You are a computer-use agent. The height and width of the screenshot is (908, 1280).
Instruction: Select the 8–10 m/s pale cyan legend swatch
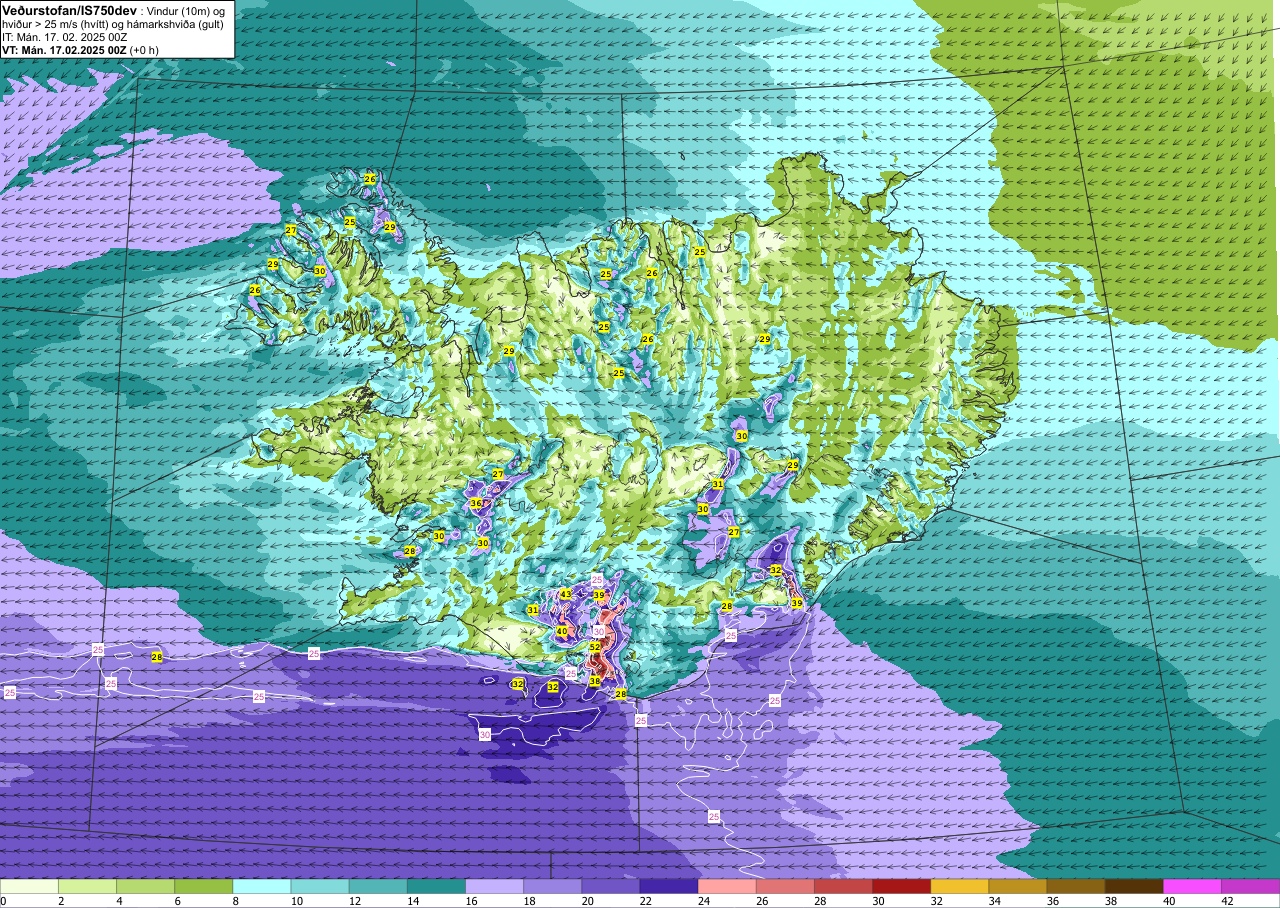click(x=262, y=886)
